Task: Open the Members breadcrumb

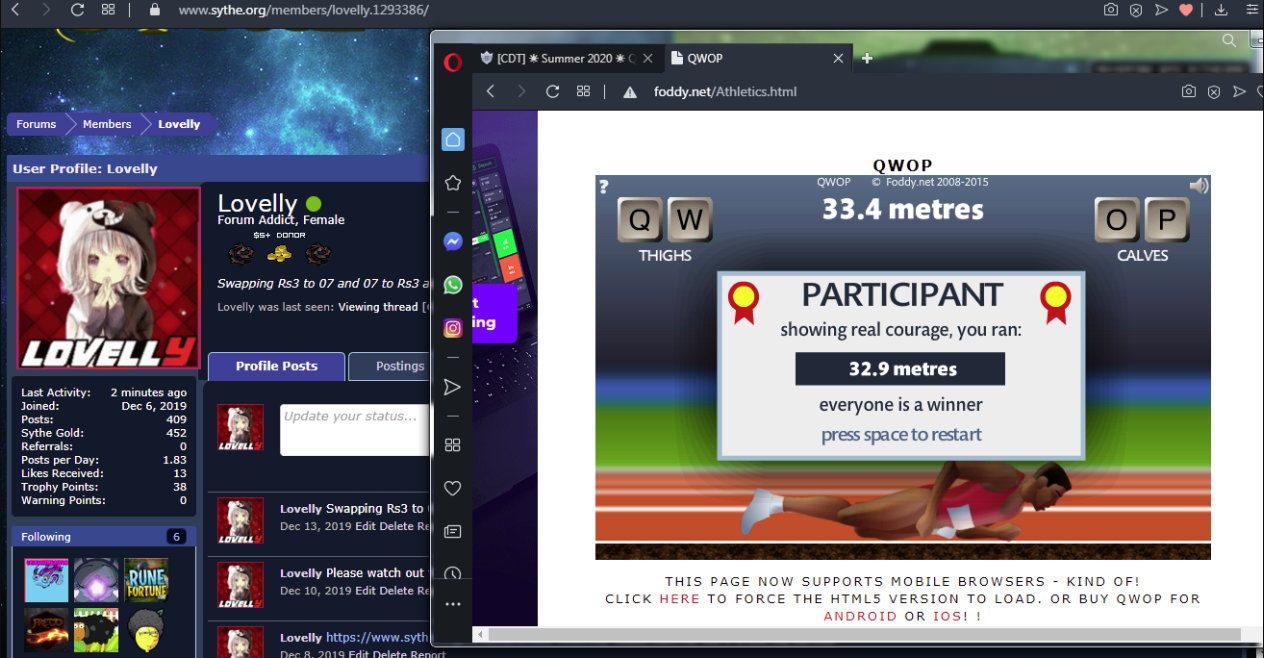Action: [107, 124]
